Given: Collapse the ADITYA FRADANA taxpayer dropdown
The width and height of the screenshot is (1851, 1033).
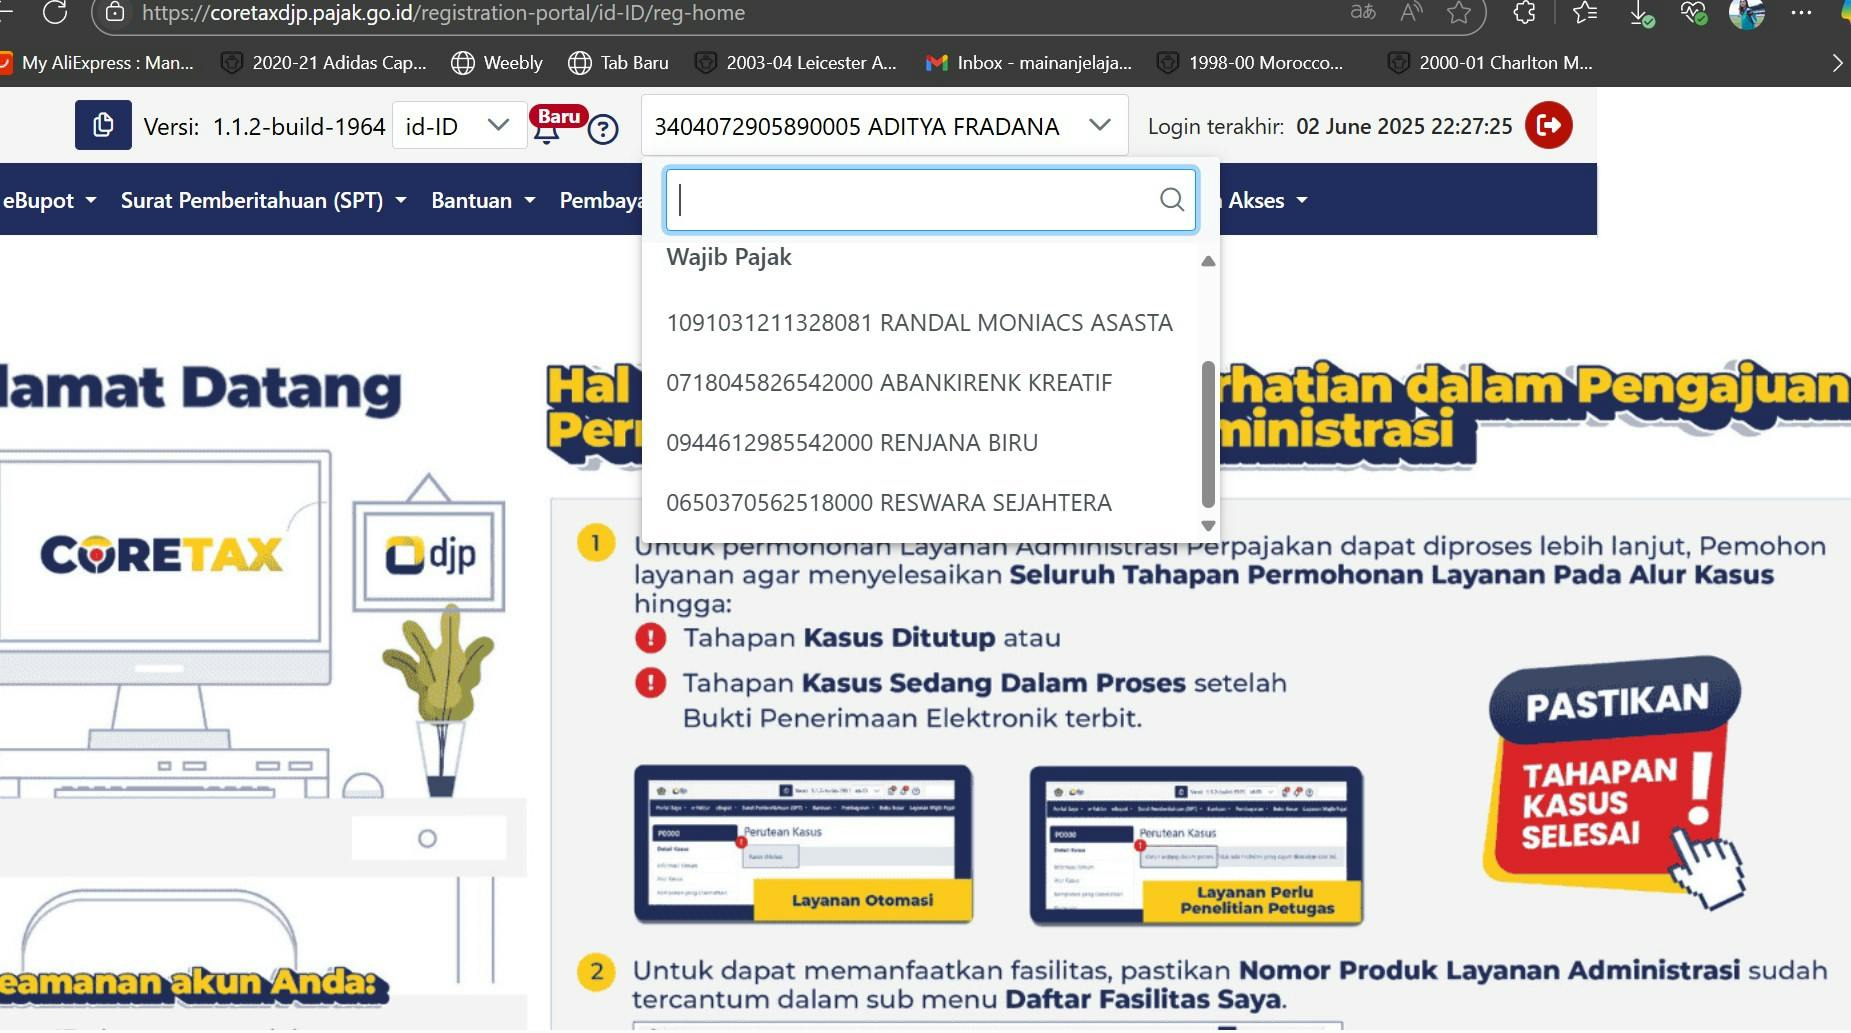Looking at the screenshot, I should click(885, 126).
